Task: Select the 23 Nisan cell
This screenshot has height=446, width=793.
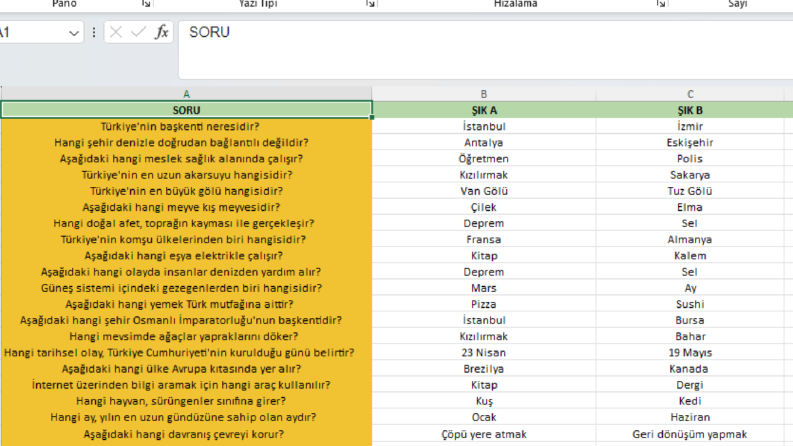Action: (484, 352)
